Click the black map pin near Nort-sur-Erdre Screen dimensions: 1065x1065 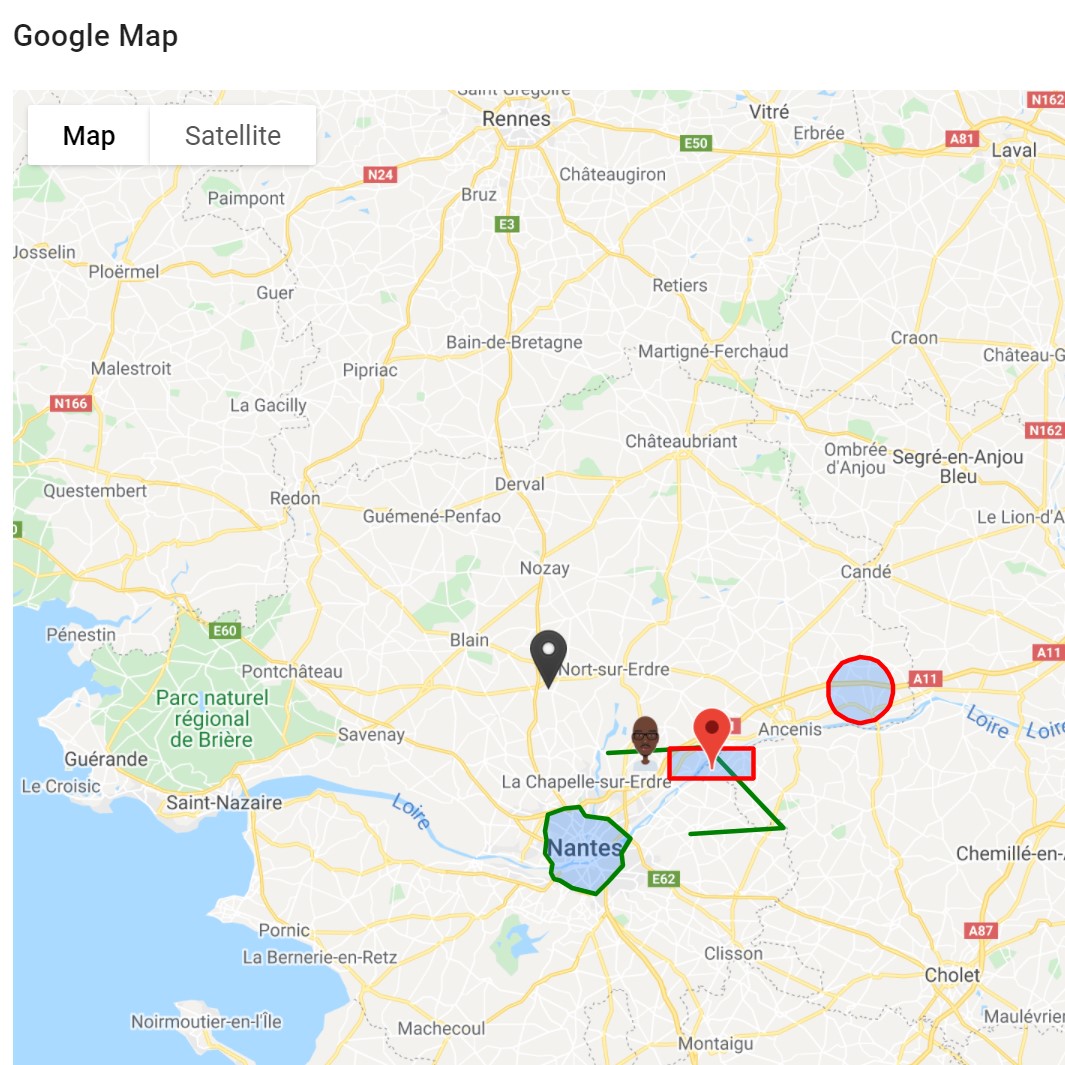click(x=548, y=658)
